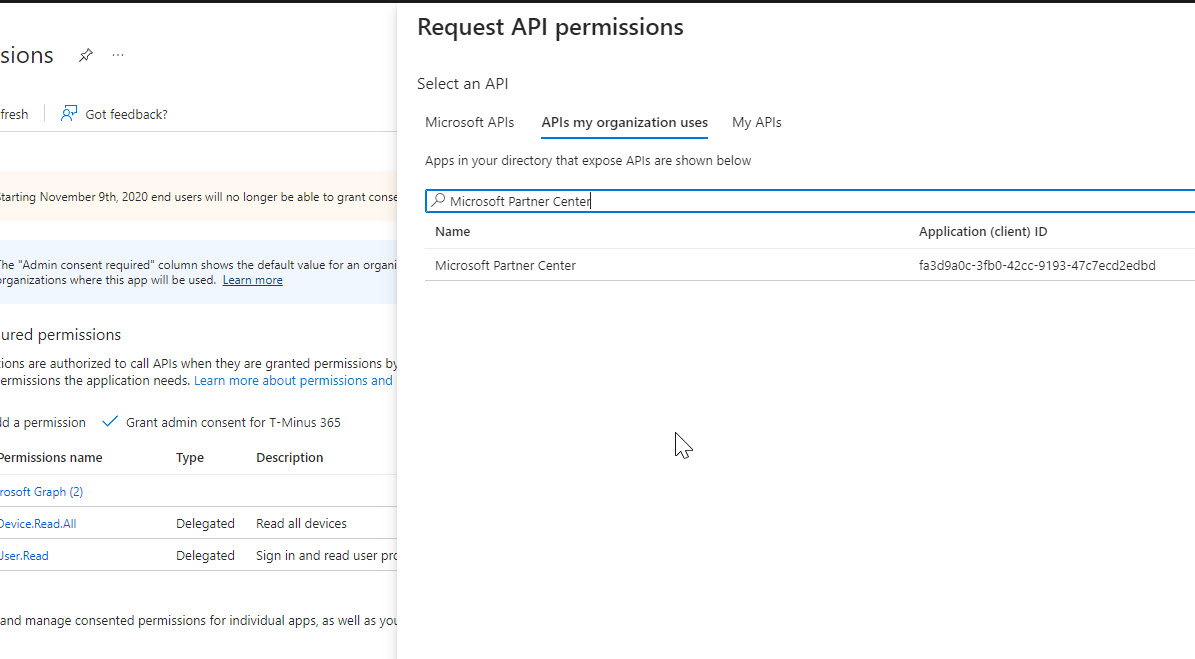Click the checkmark icon for Grant admin consent

pyautogui.click(x=110, y=422)
